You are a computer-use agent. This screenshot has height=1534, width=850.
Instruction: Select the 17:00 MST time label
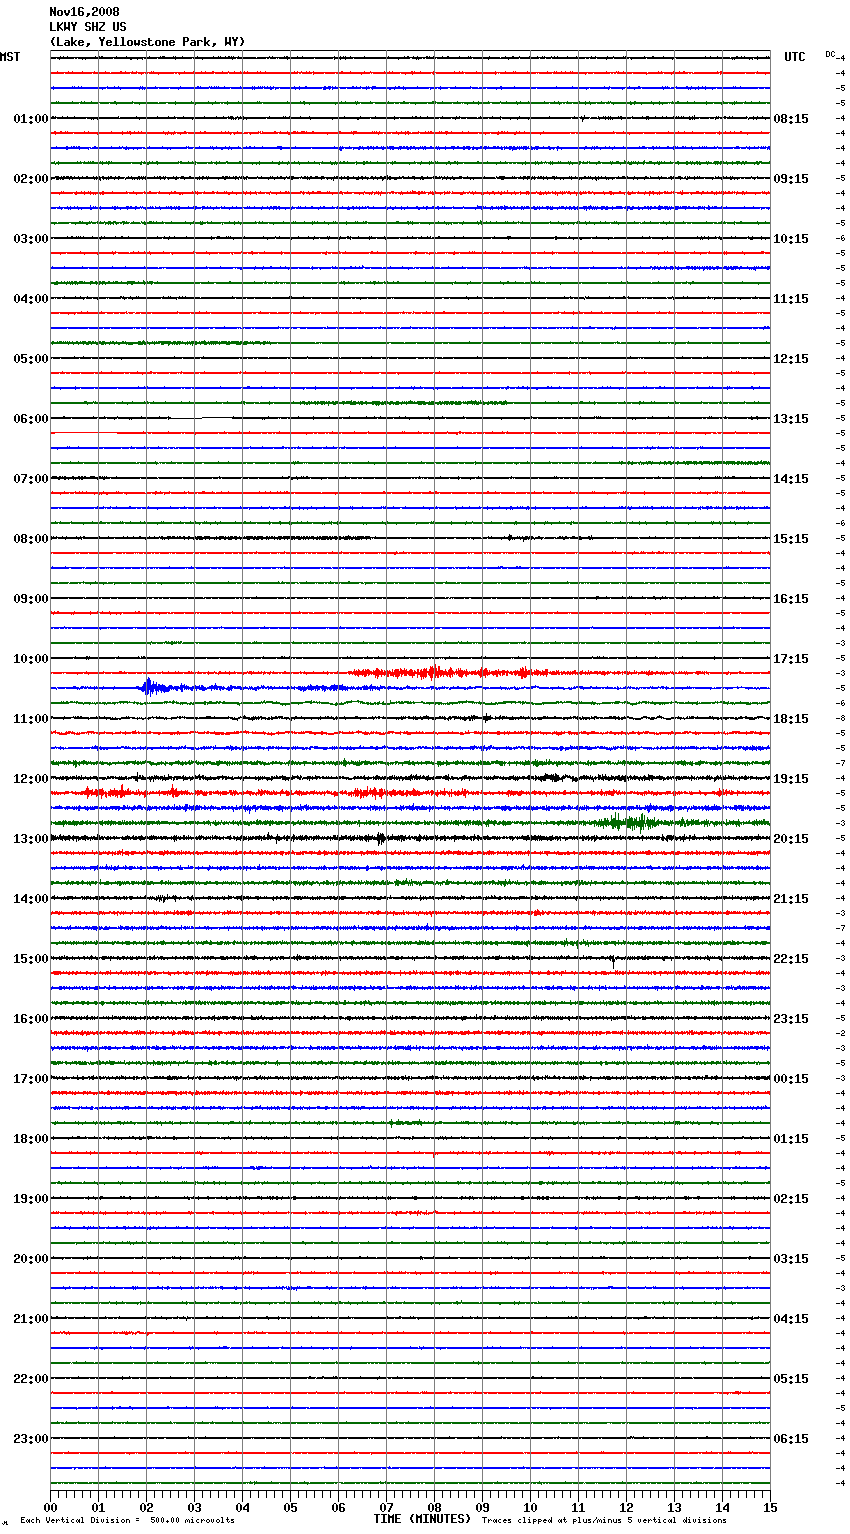[31, 1079]
